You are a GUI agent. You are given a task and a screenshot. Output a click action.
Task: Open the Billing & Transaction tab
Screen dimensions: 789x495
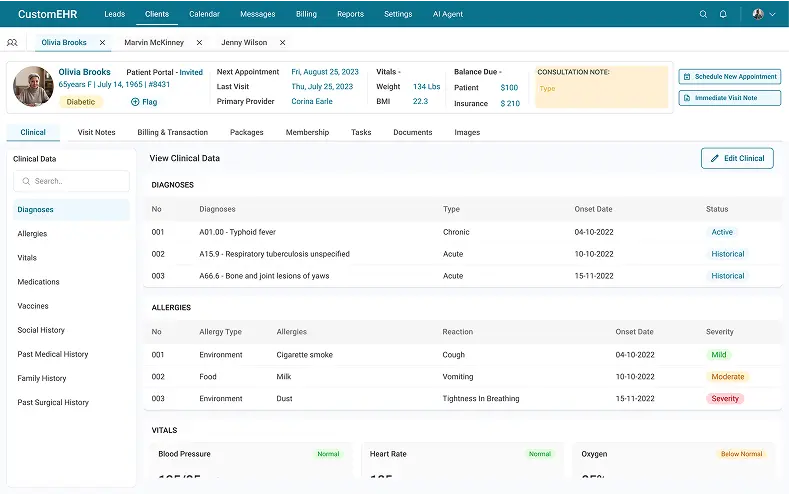(172, 132)
